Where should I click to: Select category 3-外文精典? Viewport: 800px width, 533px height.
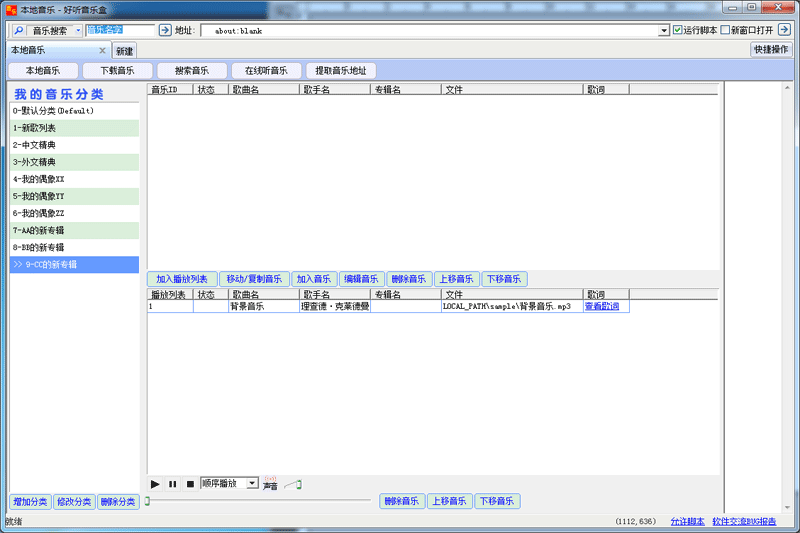[74, 162]
